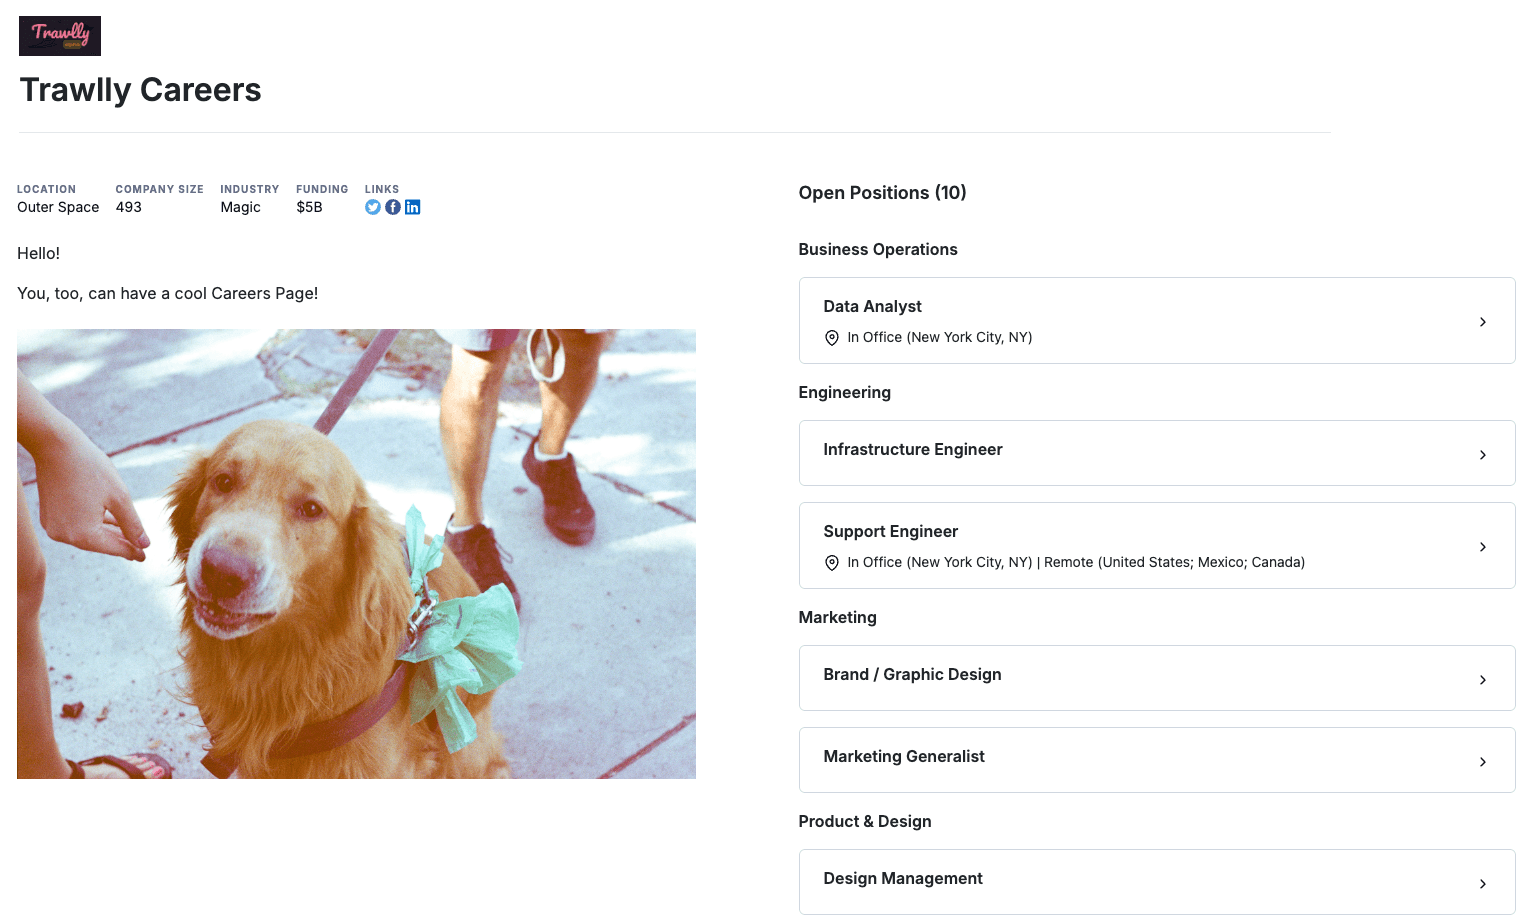Select the Brand / Graphic Design role
The height and width of the screenshot is (923, 1538).
[x=912, y=675]
